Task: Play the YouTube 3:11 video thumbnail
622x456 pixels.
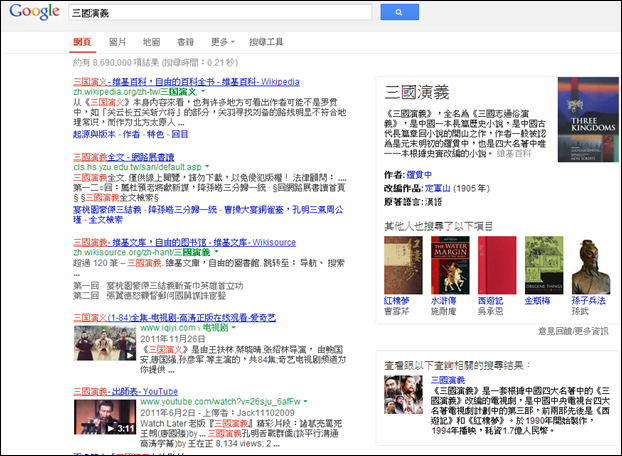Action: click(105, 417)
